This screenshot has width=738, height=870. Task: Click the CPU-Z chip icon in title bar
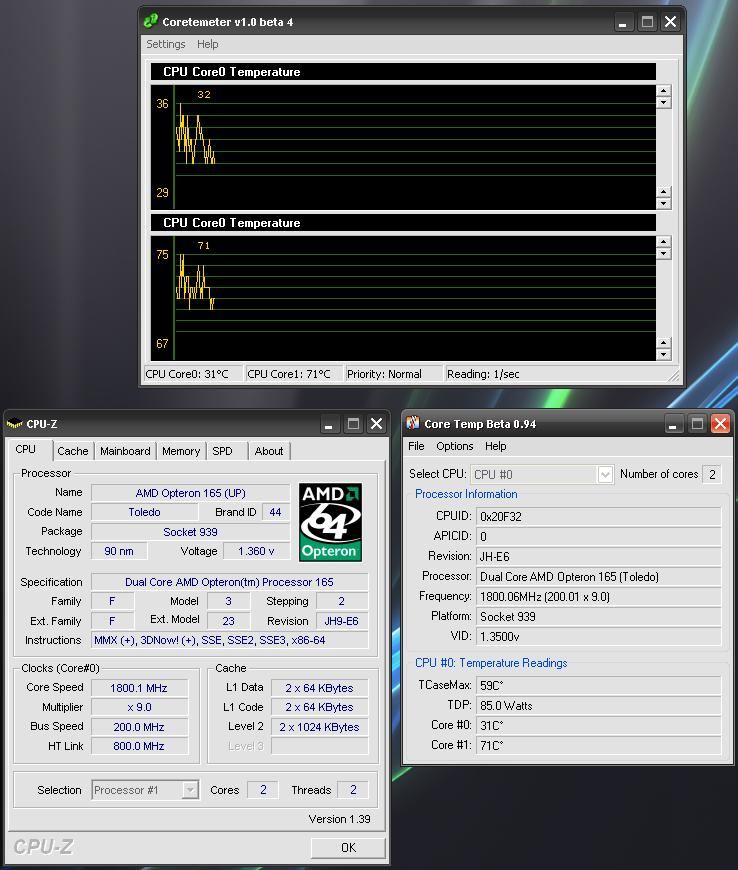click(14, 424)
